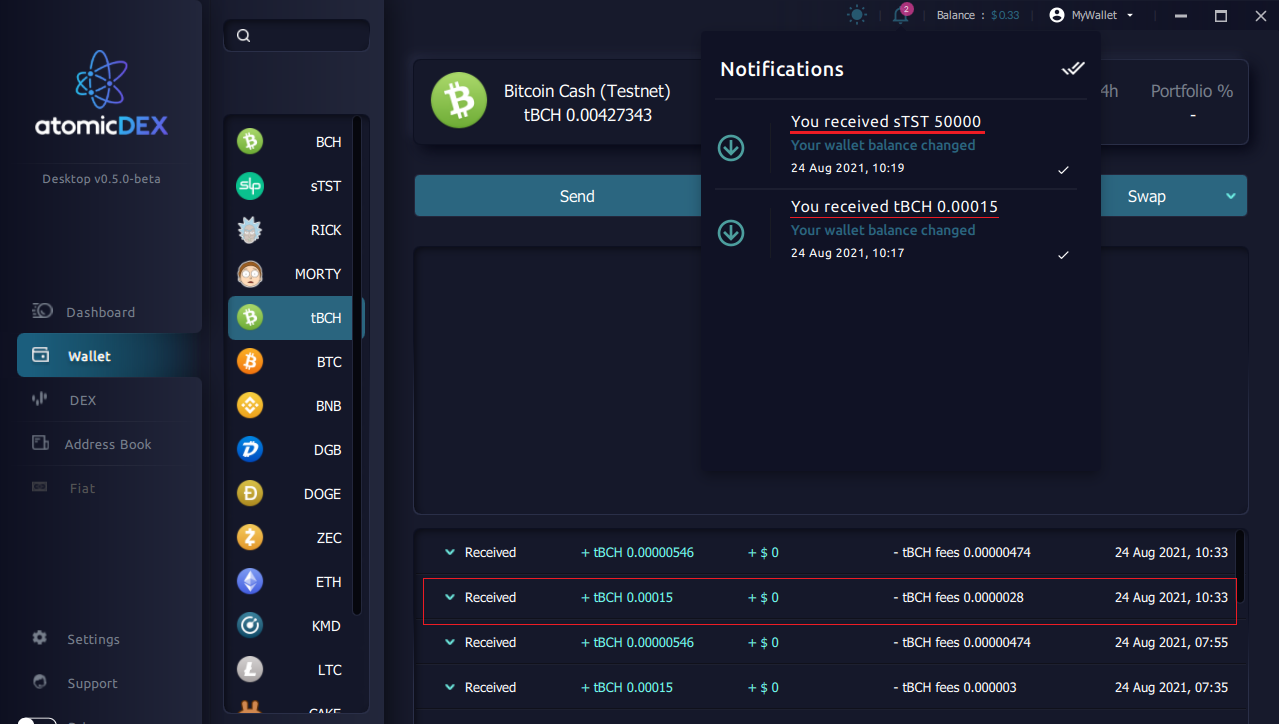Screen dimensions: 1279x724
Task: Click tBCH 0.00015 notification title
Action: [894, 207]
